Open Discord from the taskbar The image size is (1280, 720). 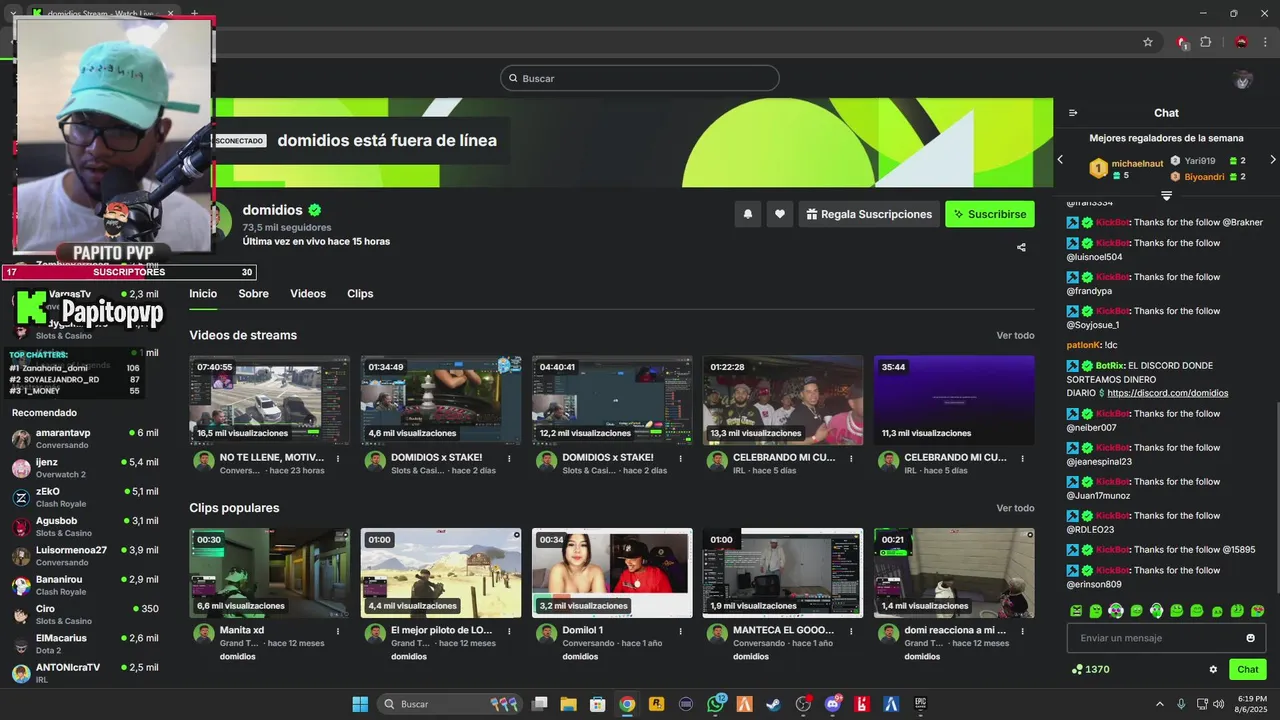(833, 704)
